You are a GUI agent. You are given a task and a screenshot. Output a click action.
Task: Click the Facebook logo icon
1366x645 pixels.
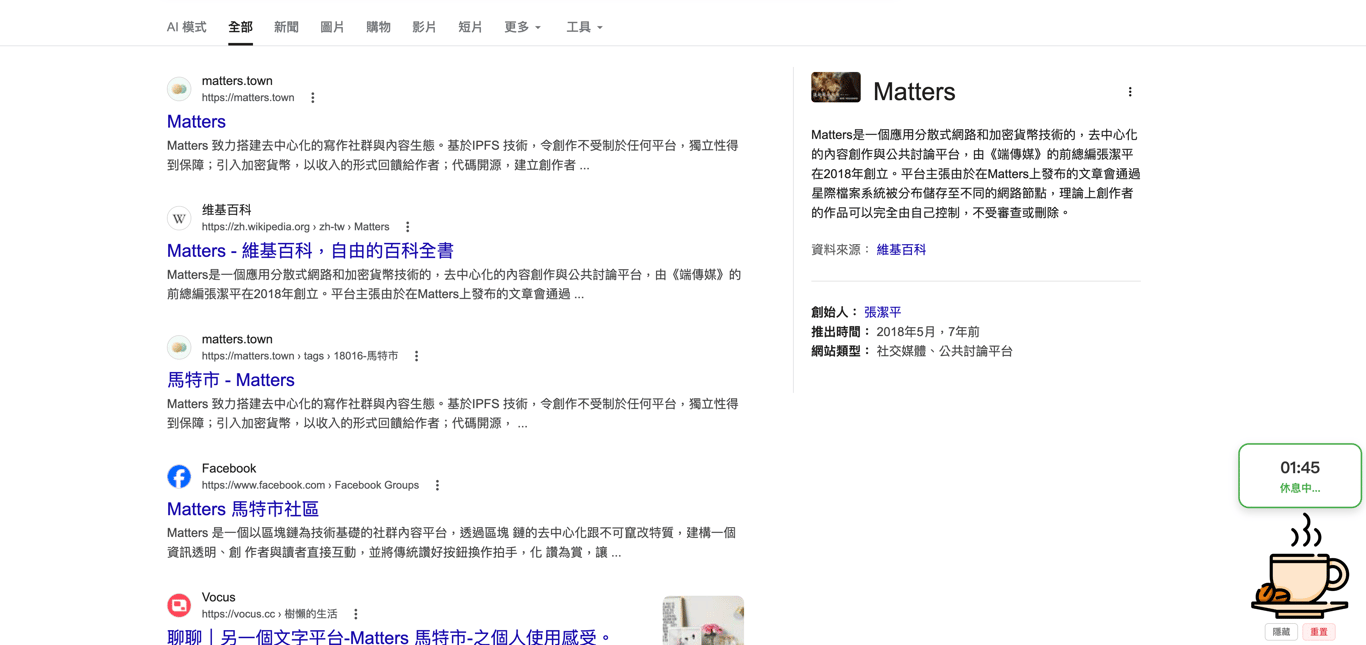pyautogui.click(x=179, y=476)
